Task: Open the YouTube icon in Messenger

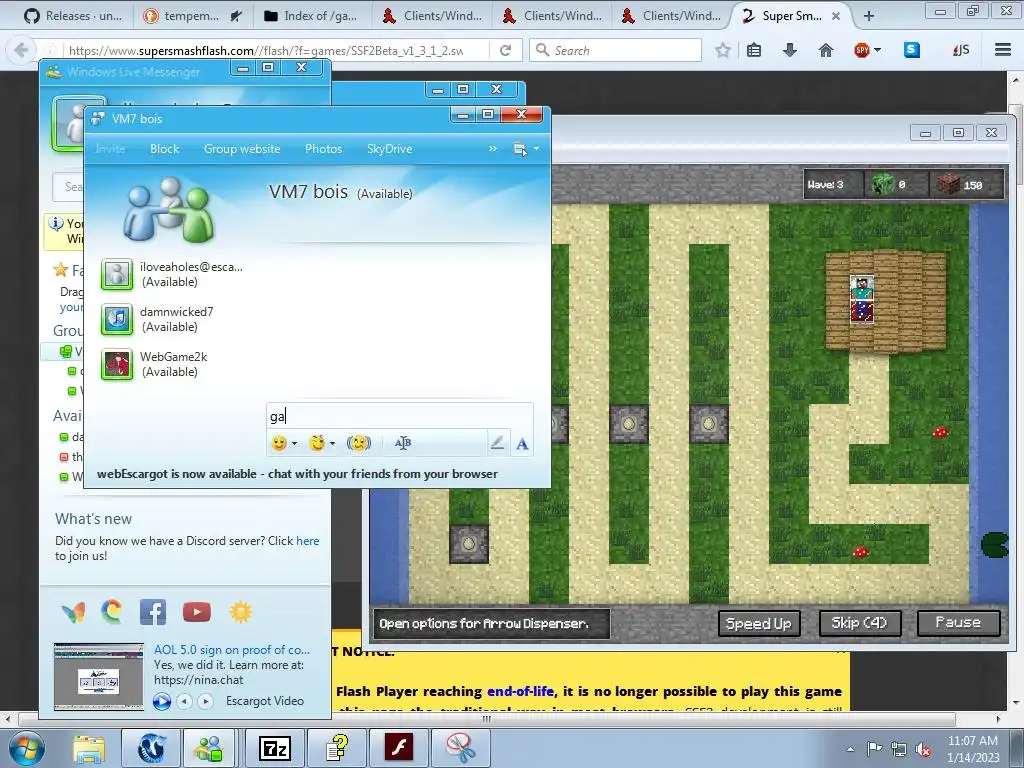Action: click(197, 612)
